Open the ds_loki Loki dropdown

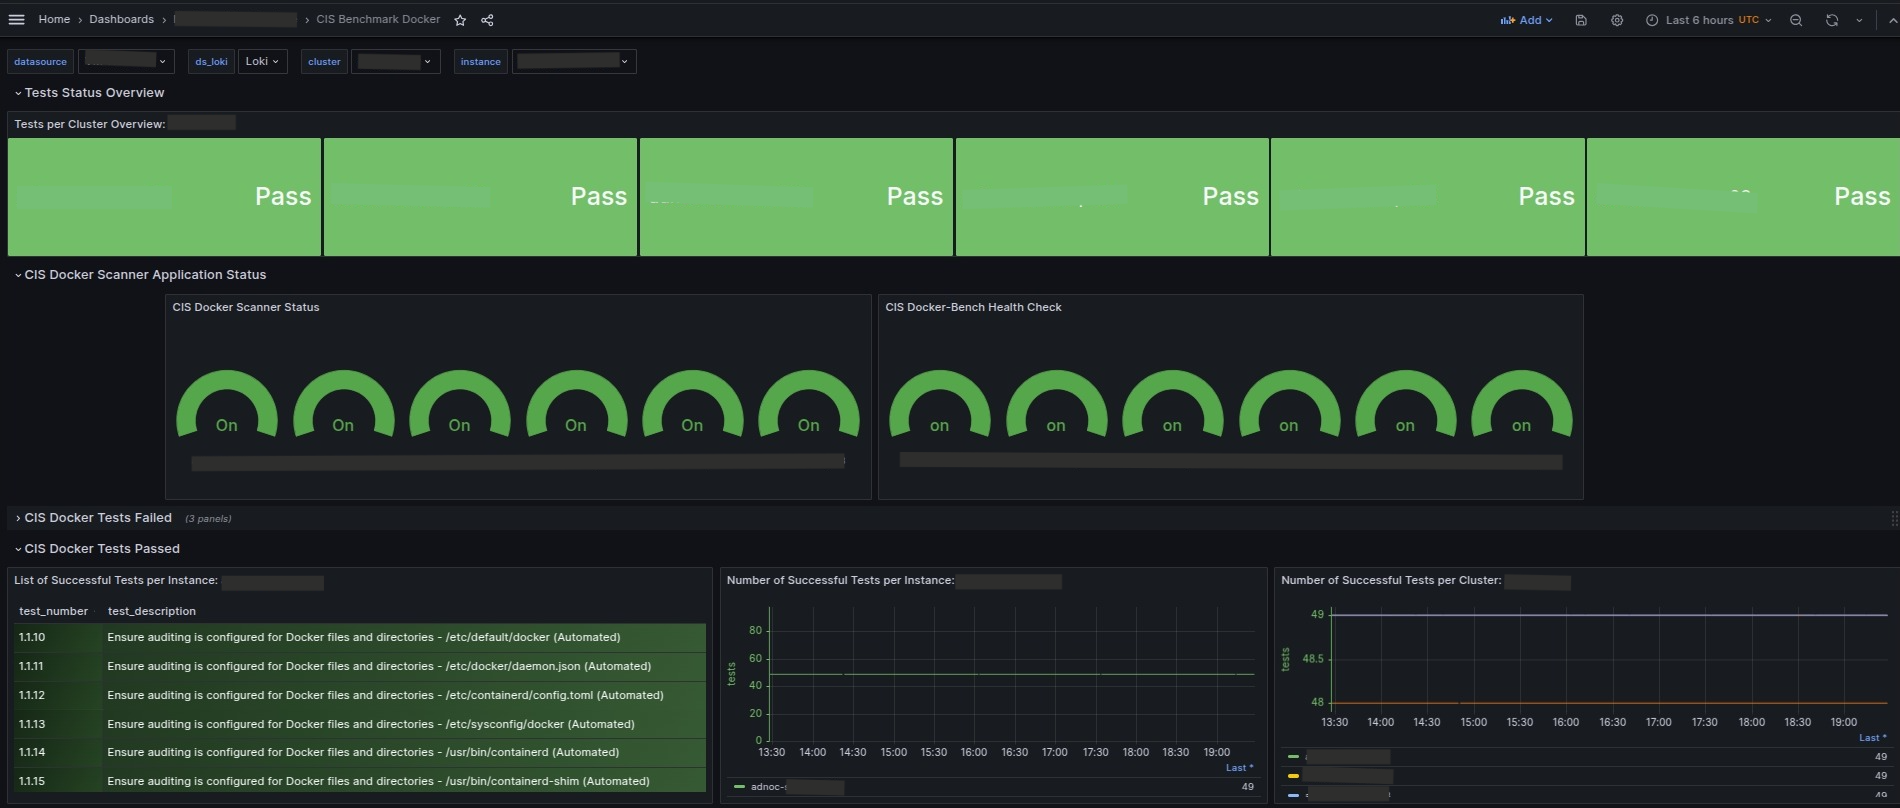coord(262,61)
